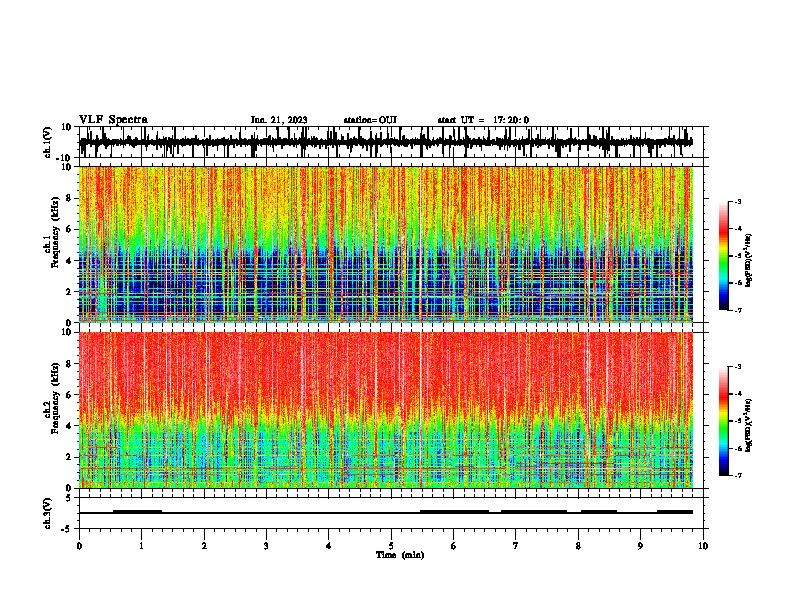
Task: Click the "4" kHz tick of ch.1 frequency axis
Action: click(69, 261)
